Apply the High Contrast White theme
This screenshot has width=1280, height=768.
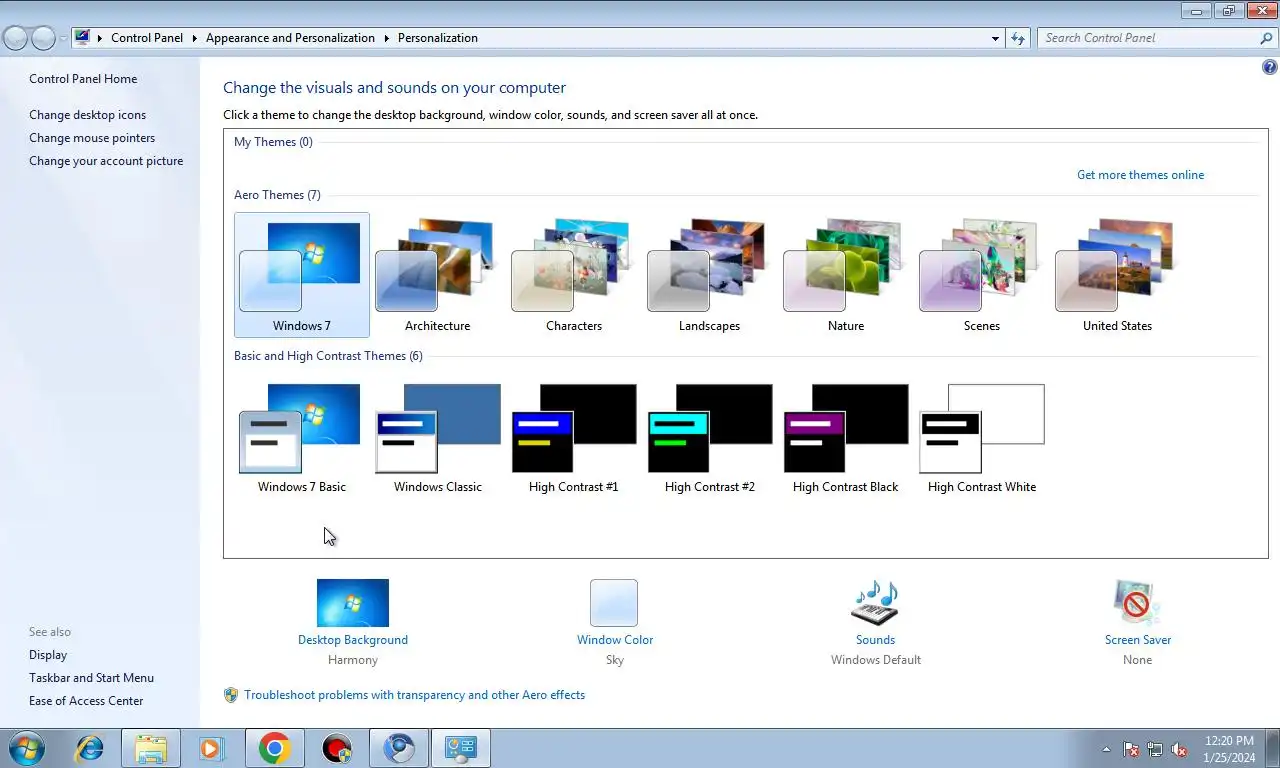tap(981, 437)
